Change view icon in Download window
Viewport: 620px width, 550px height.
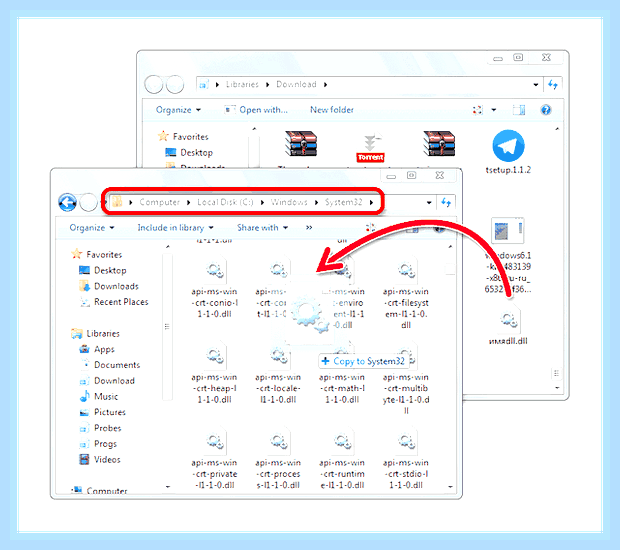click(x=478, y=110)
